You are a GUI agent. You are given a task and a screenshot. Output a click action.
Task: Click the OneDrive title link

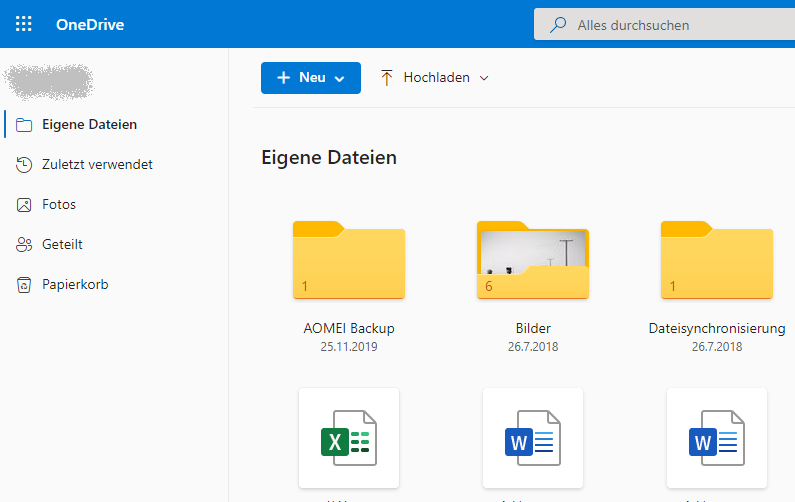coord(90,24)
